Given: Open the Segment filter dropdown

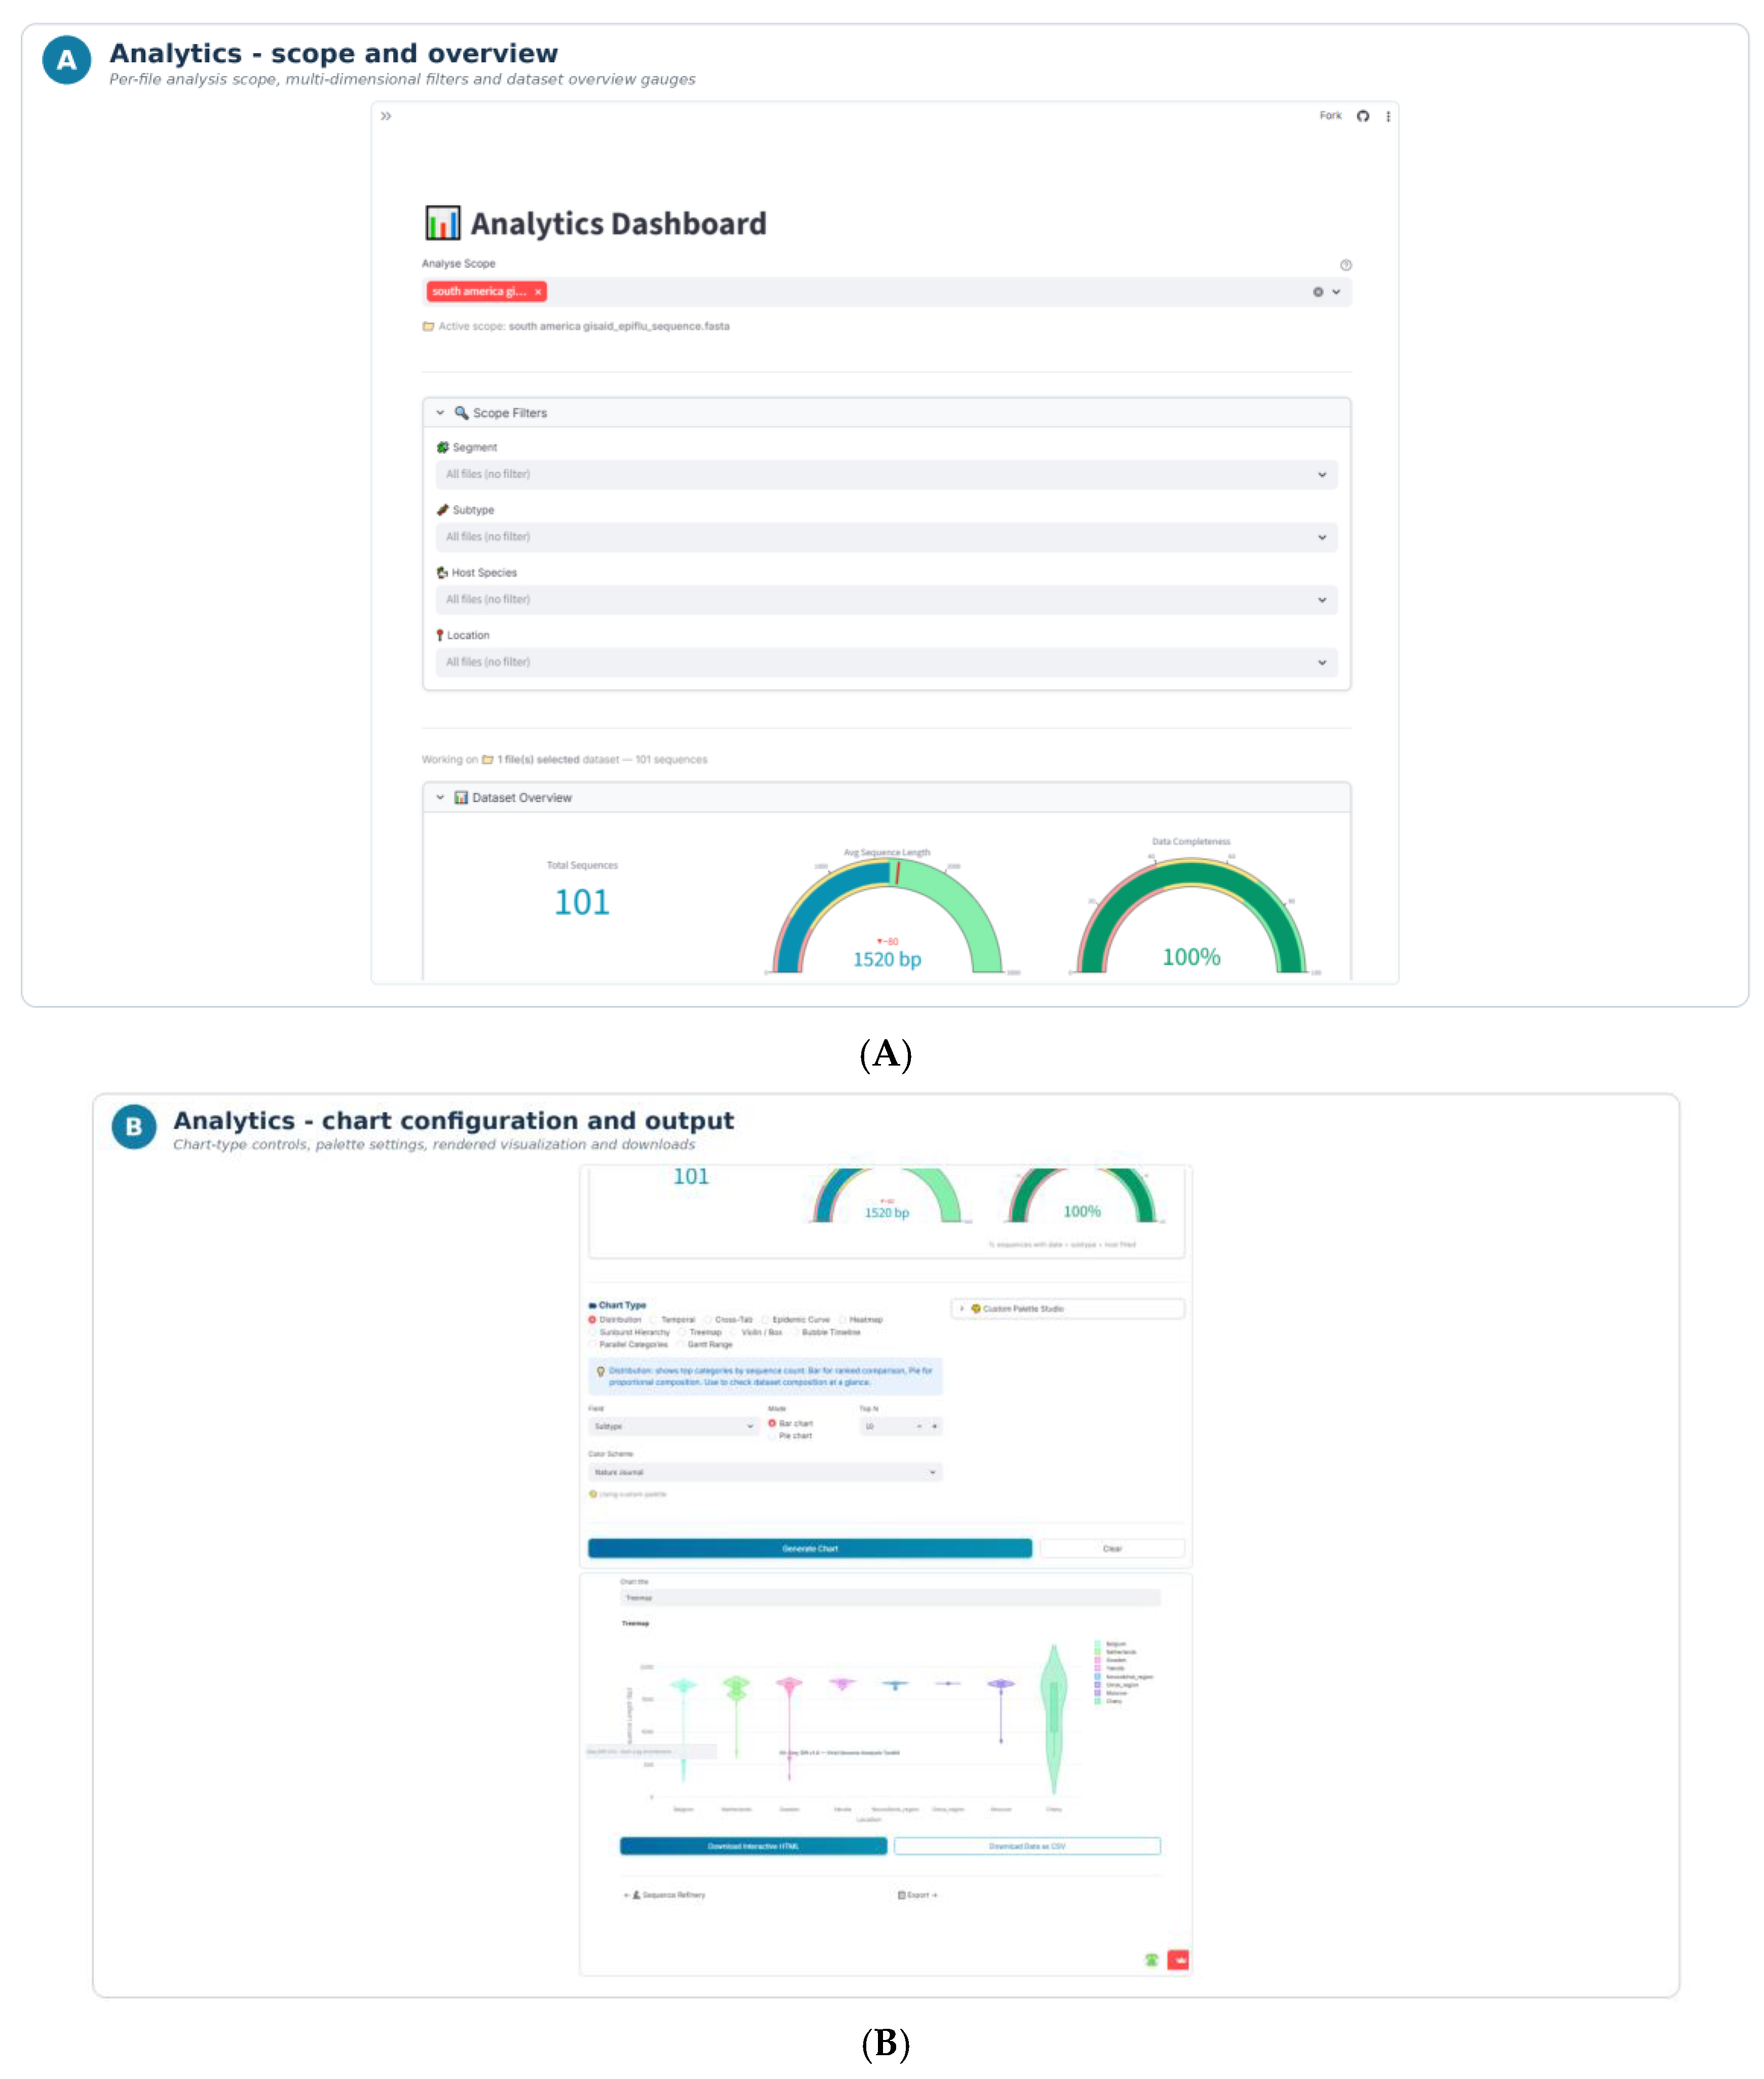Looking at the screenshot, I should (x=886, y=475).
